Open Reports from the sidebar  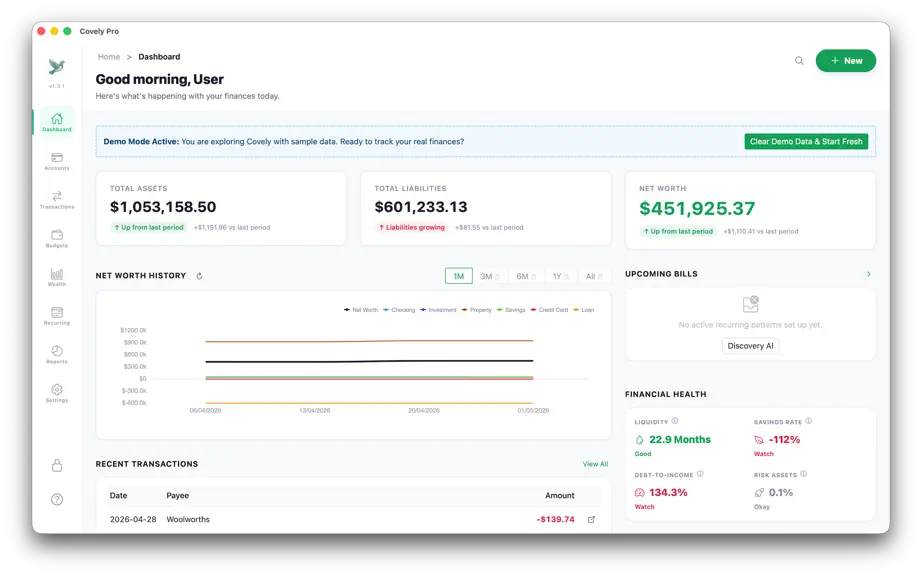click(57, 354)
